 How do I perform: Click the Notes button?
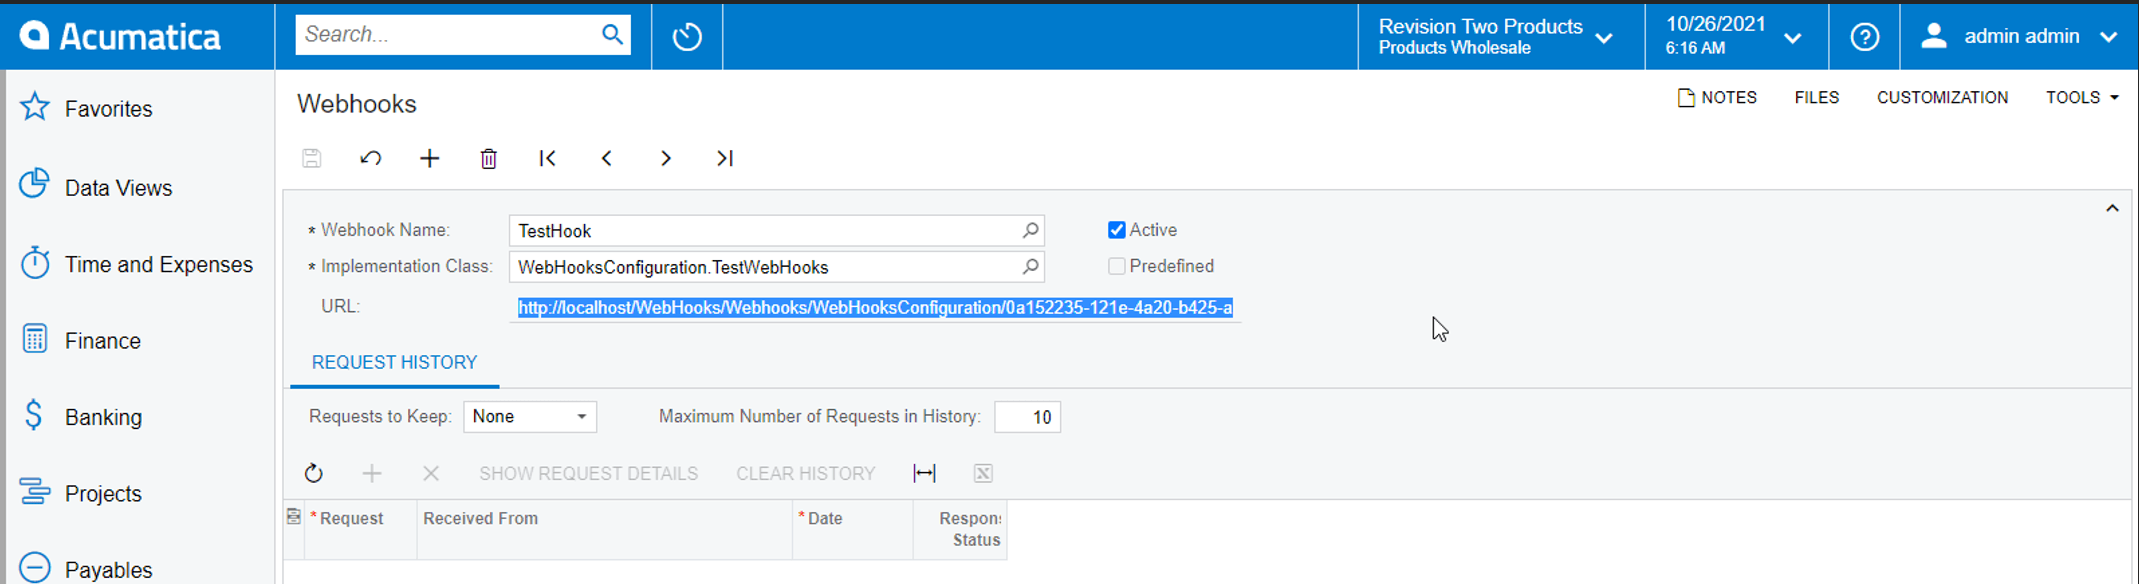tap(1717, 97)
